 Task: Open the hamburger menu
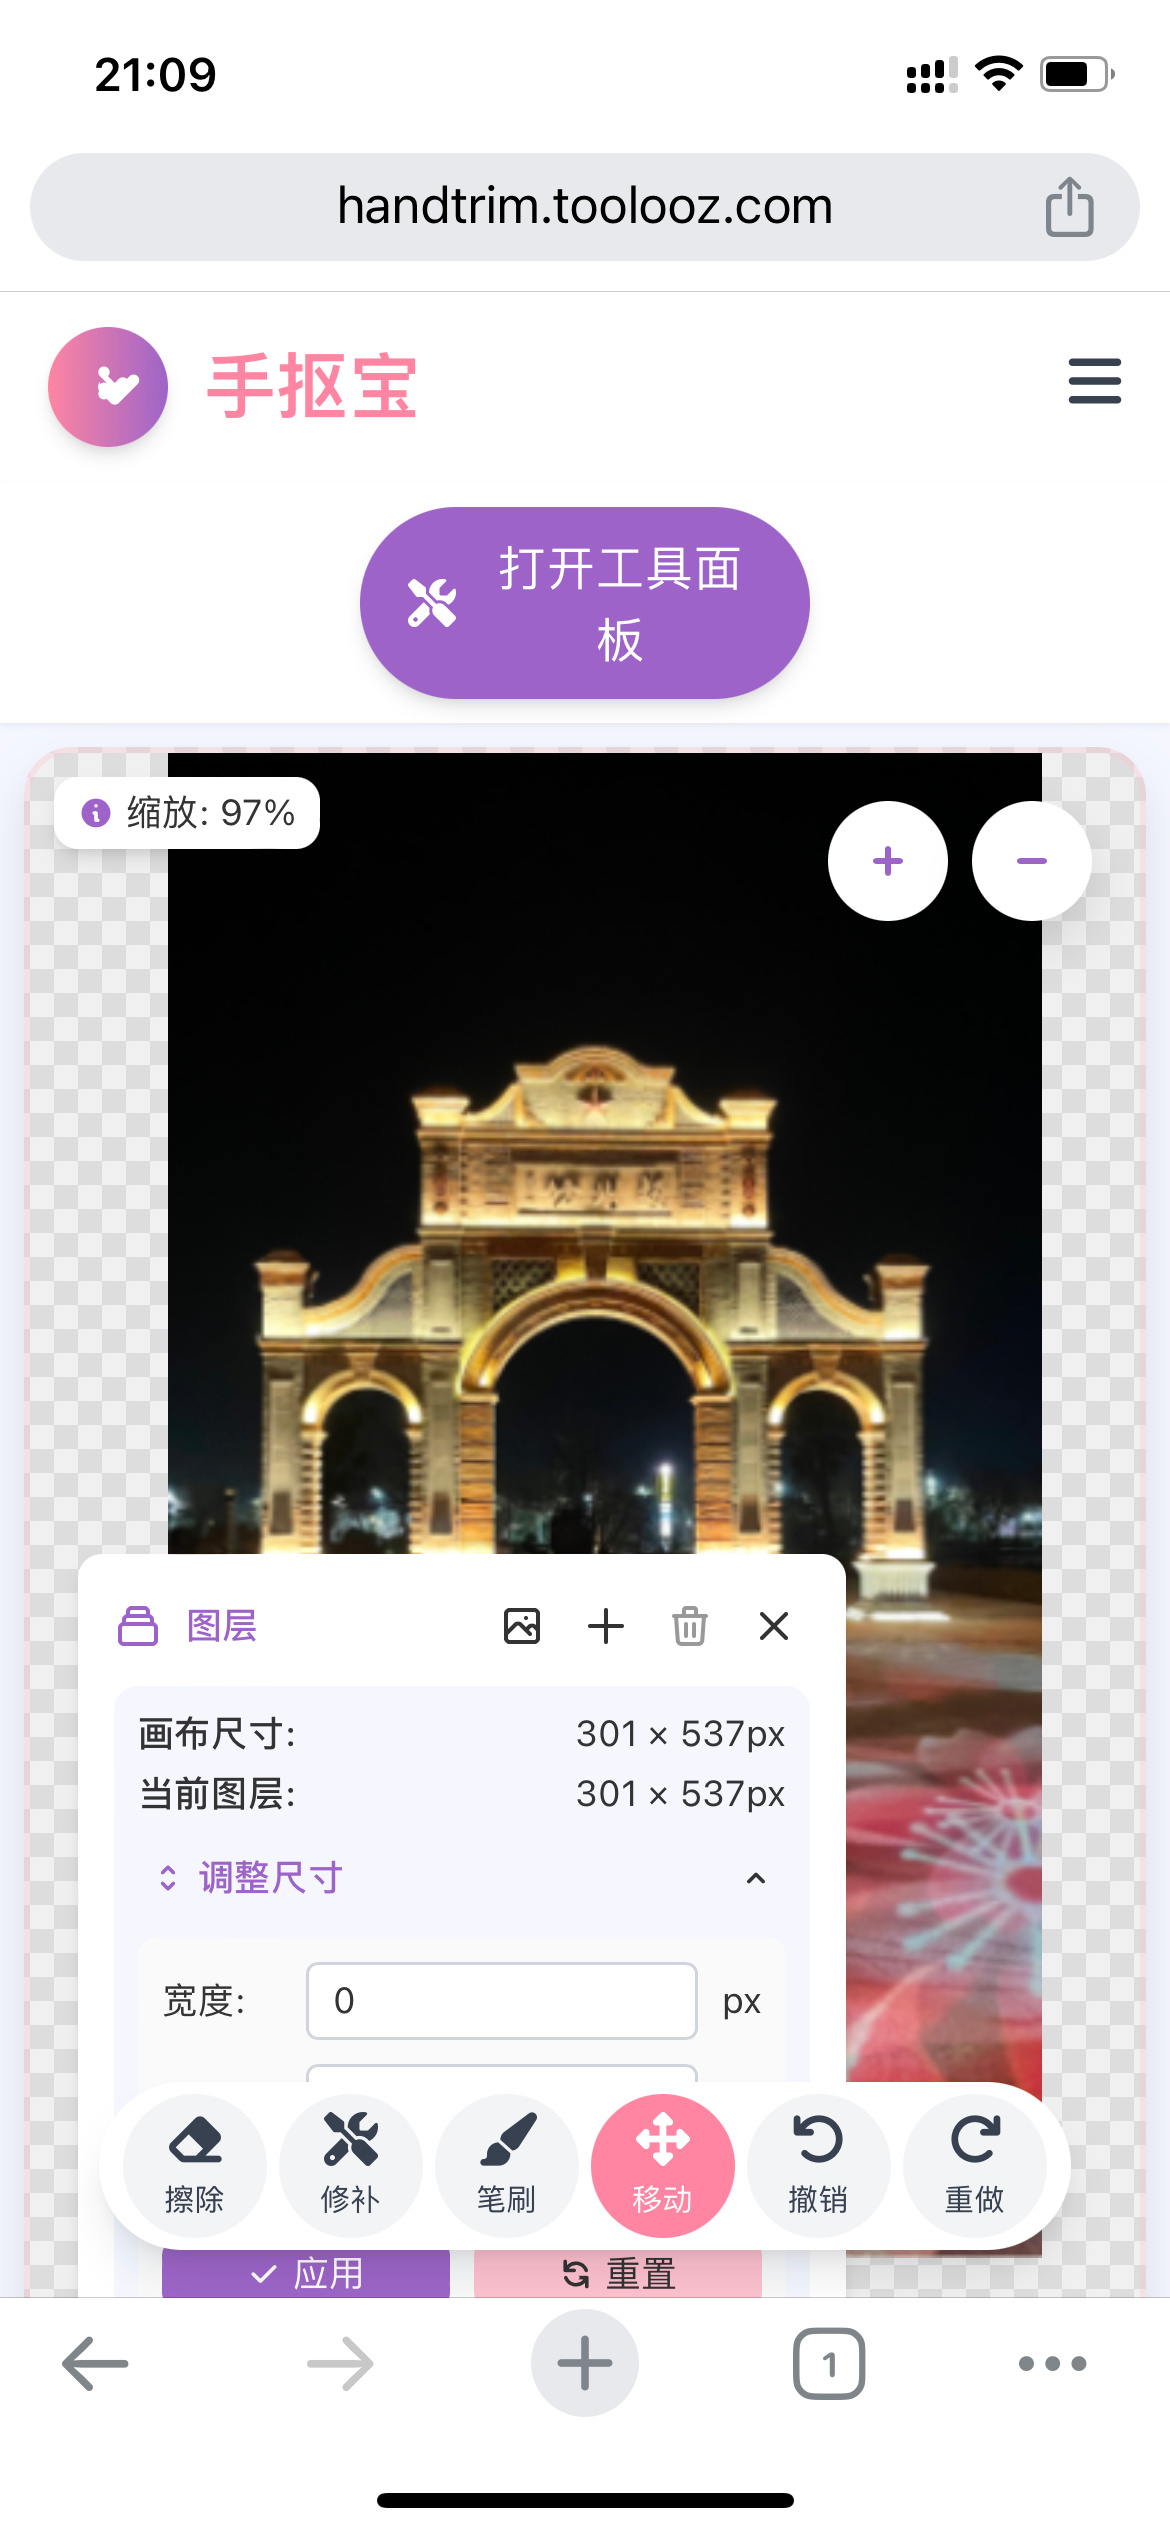tap(1094, 381)
